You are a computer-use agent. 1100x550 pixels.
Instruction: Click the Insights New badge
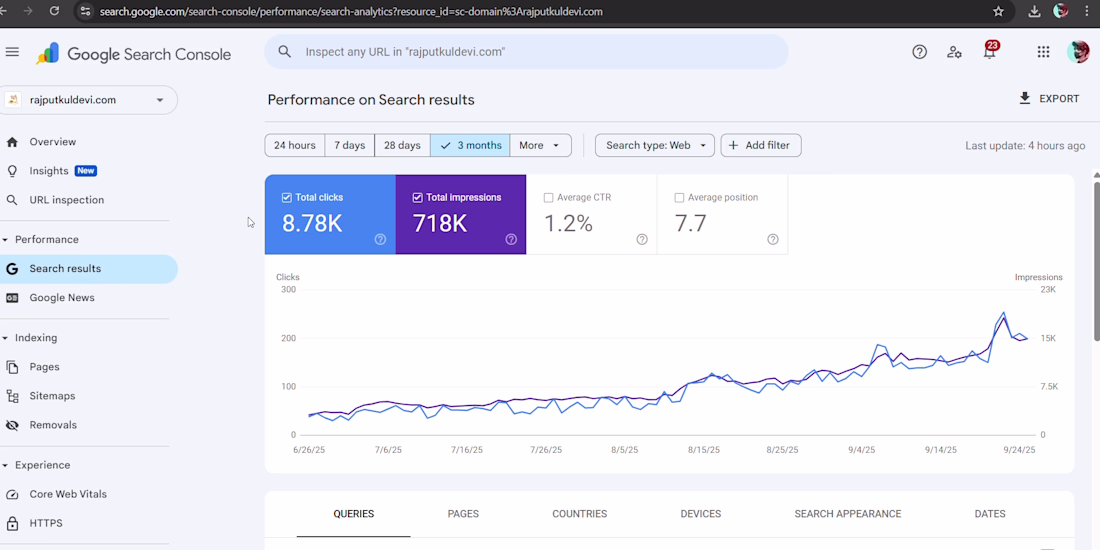click(86, 171)
